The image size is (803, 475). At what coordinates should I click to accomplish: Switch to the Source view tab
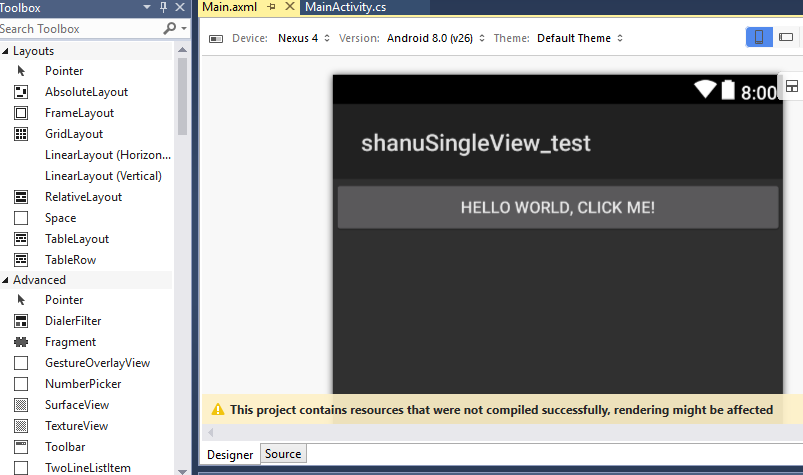283,454
